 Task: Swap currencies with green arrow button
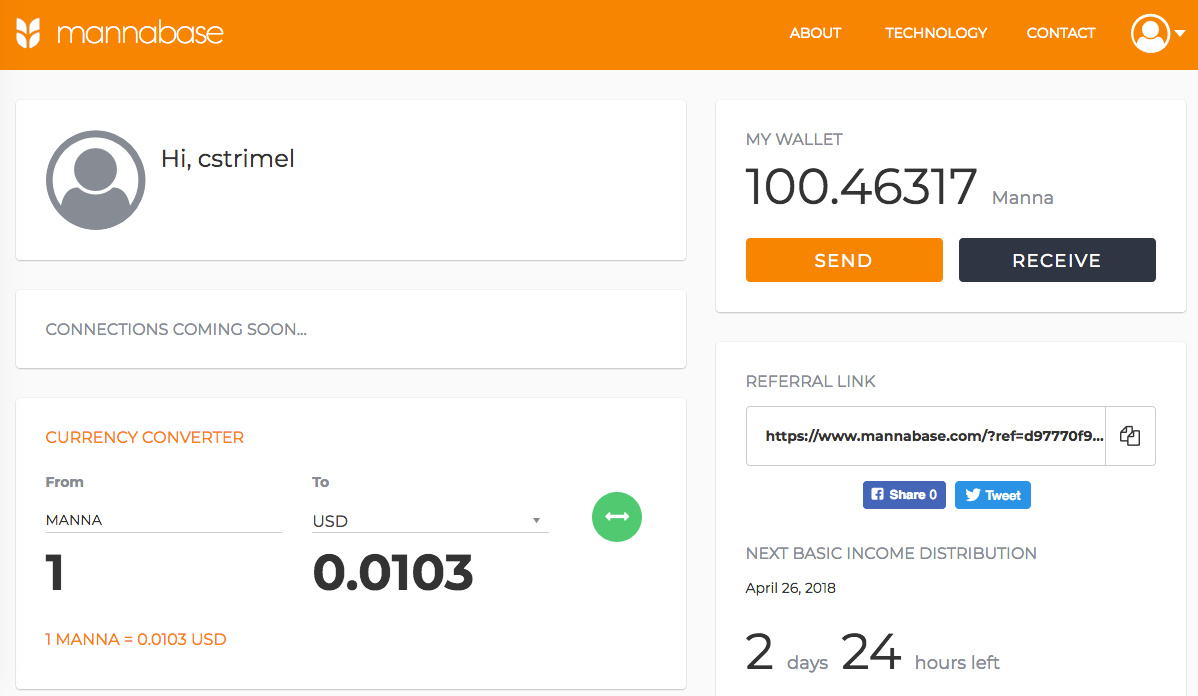click(617, 517)
